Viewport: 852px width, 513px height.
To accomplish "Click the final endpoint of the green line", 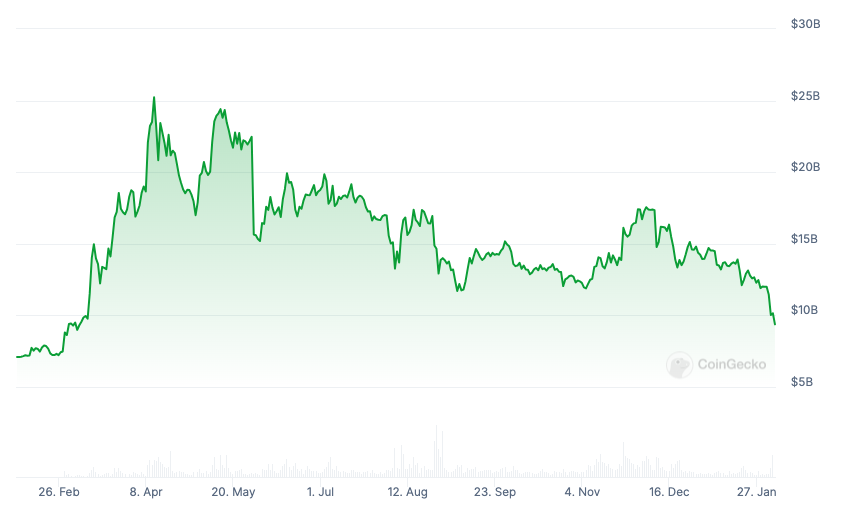I will [x=775, y=323].
